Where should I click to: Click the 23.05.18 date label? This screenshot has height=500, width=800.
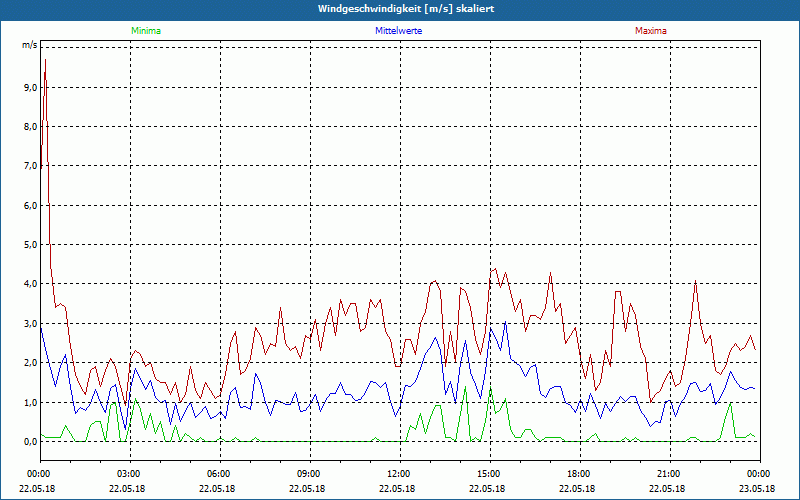[x=757, y=488]
